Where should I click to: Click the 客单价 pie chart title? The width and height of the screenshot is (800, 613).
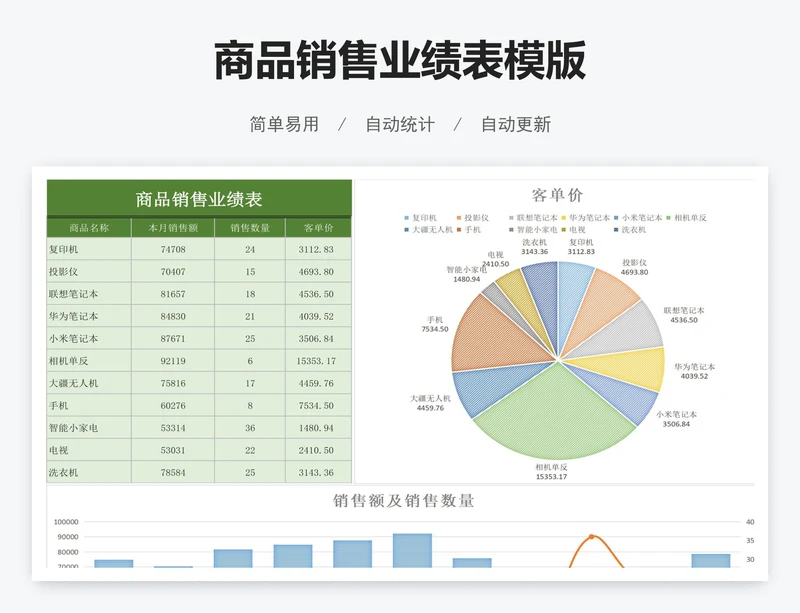(557, 195)
